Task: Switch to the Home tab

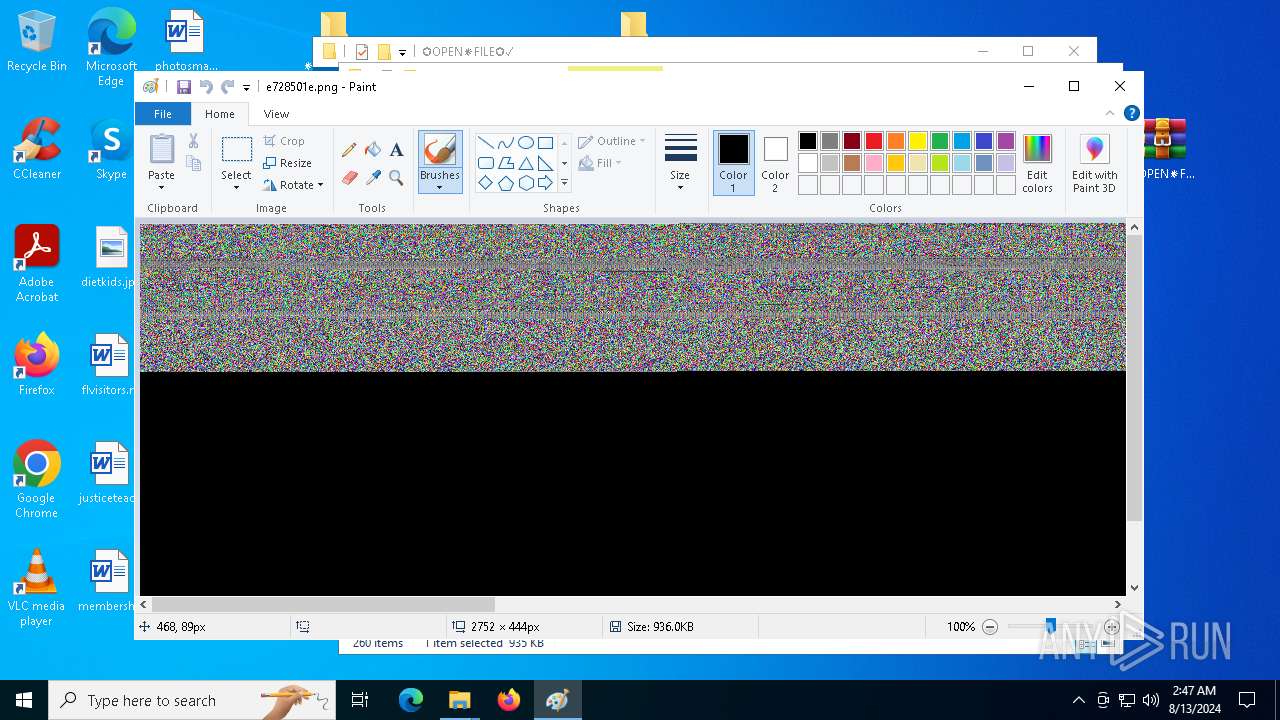Action: tap(220, 113)
